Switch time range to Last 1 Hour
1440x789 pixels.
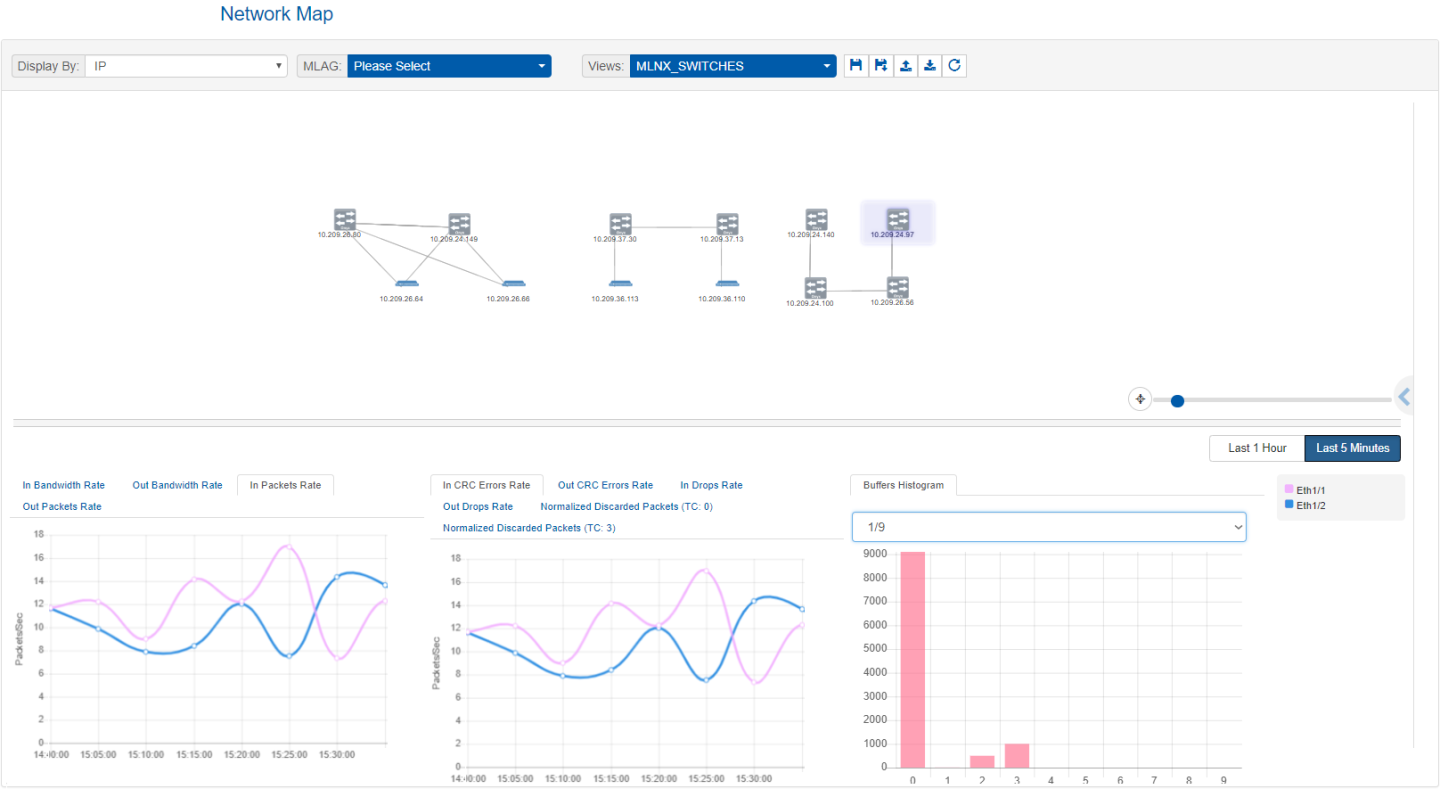(x=1256, y=448)
